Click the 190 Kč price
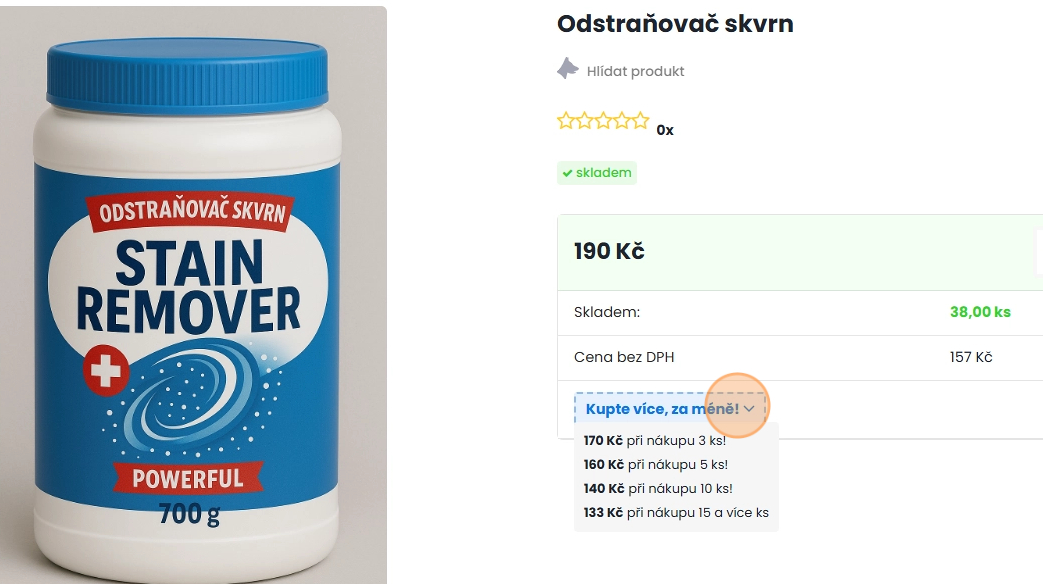Screen dimensions: 1043x584 [x=609, y=251]
